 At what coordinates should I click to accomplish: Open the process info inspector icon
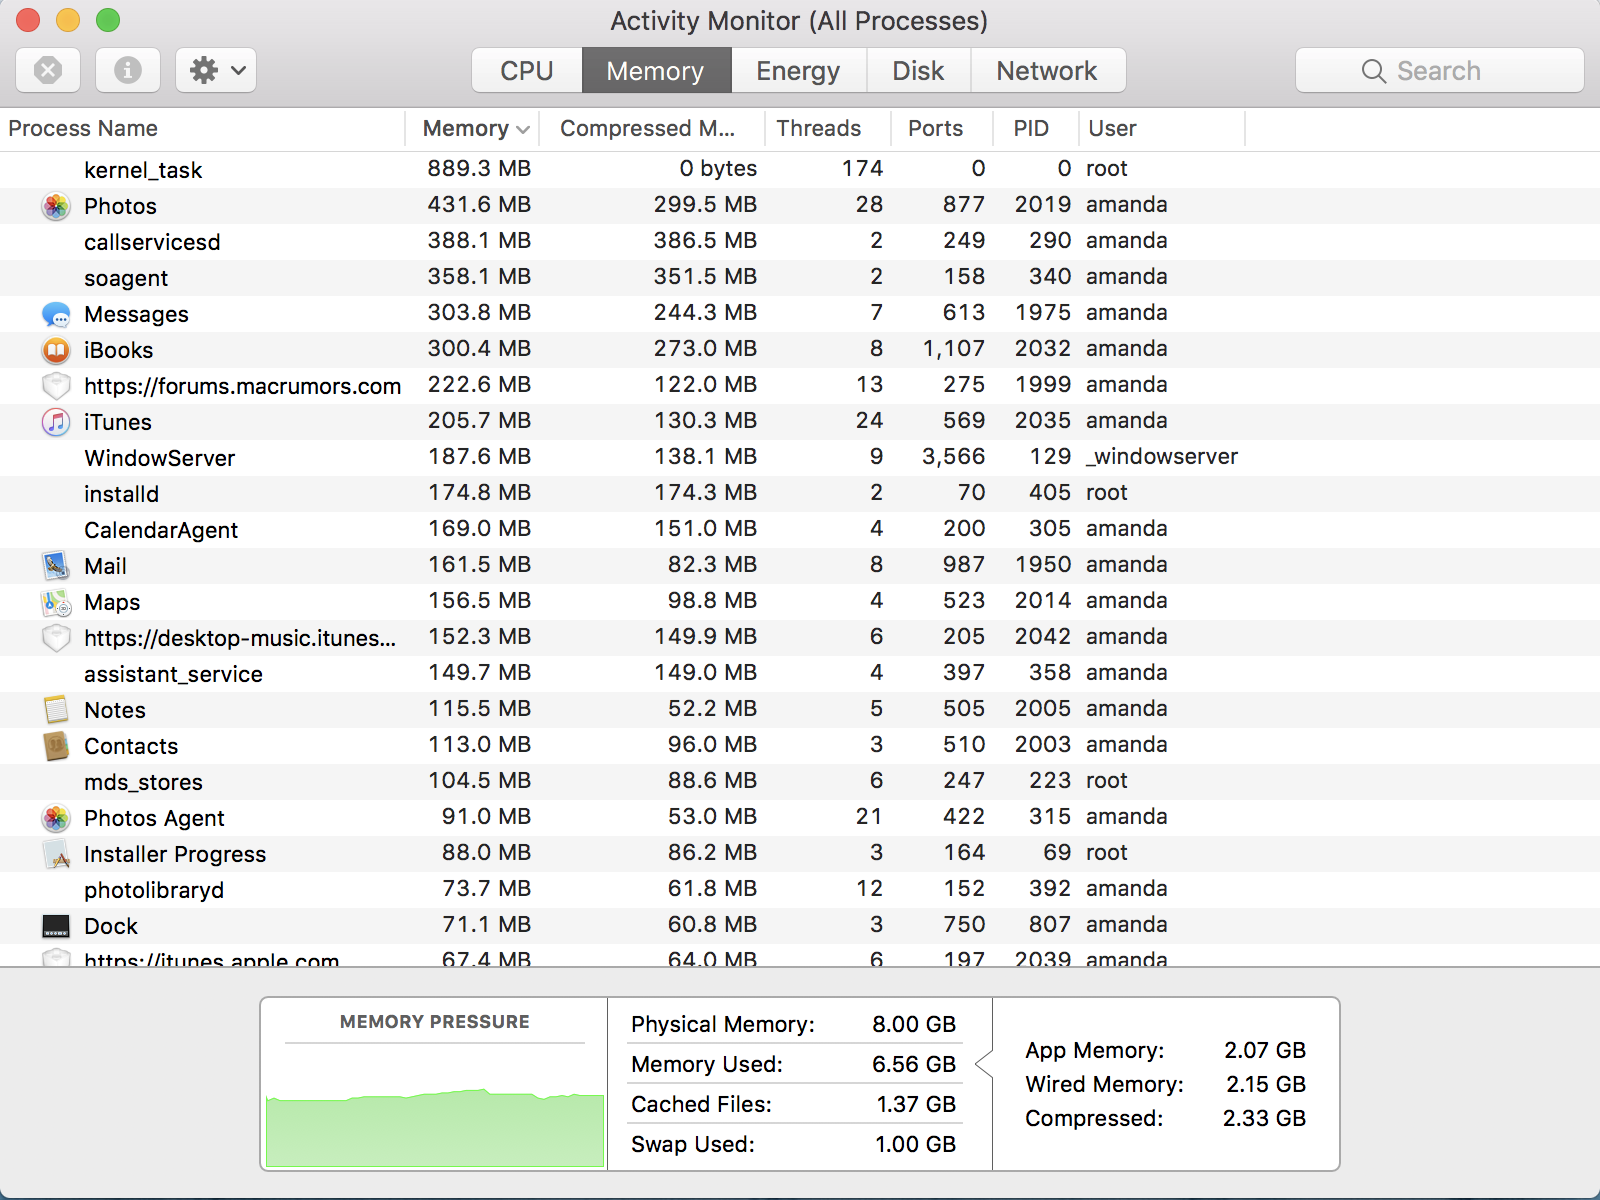click(128, 70)
